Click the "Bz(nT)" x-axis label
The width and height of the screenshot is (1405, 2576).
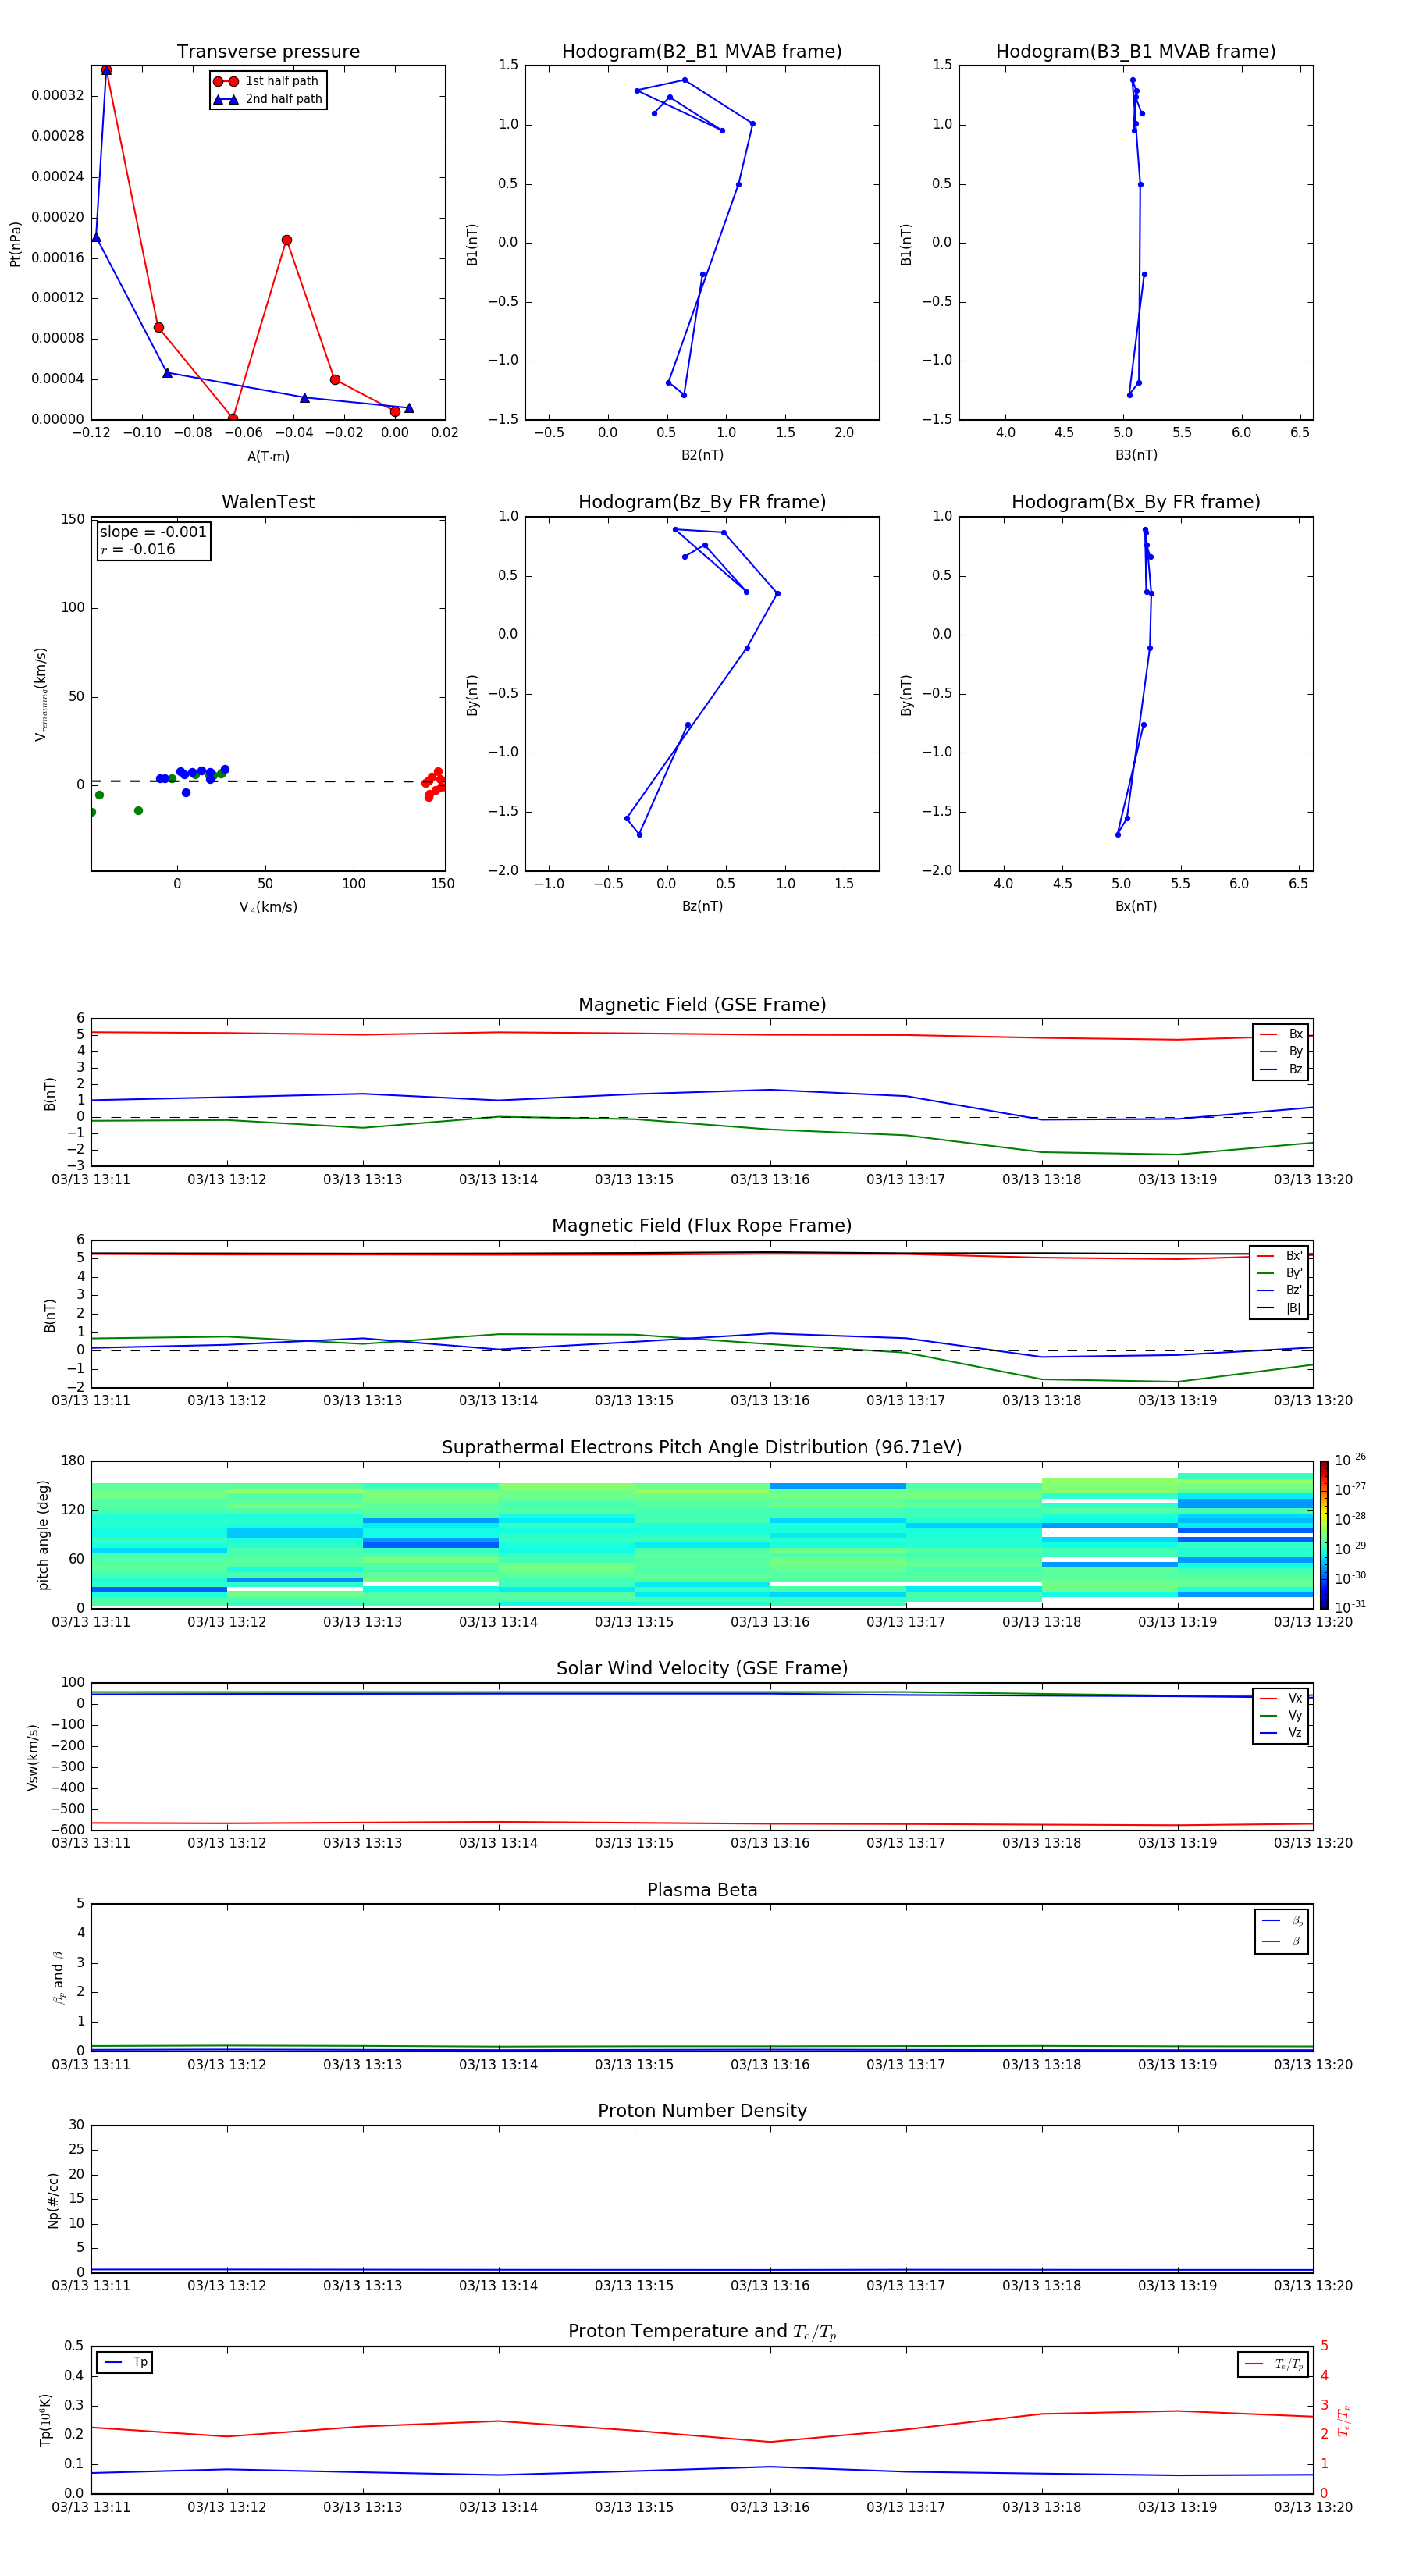coord(702,906)
